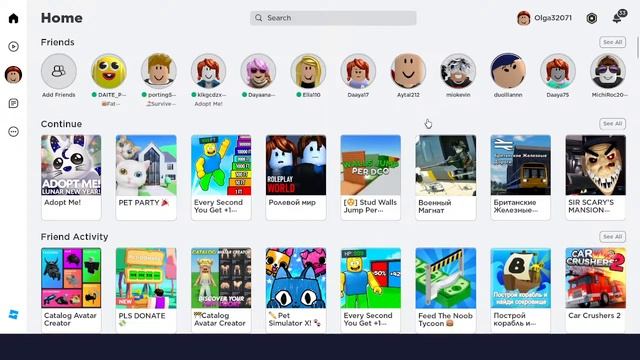Screen dimensions: 640x360
Task: Open the PET PARTY game card
Action: (146, 178)
